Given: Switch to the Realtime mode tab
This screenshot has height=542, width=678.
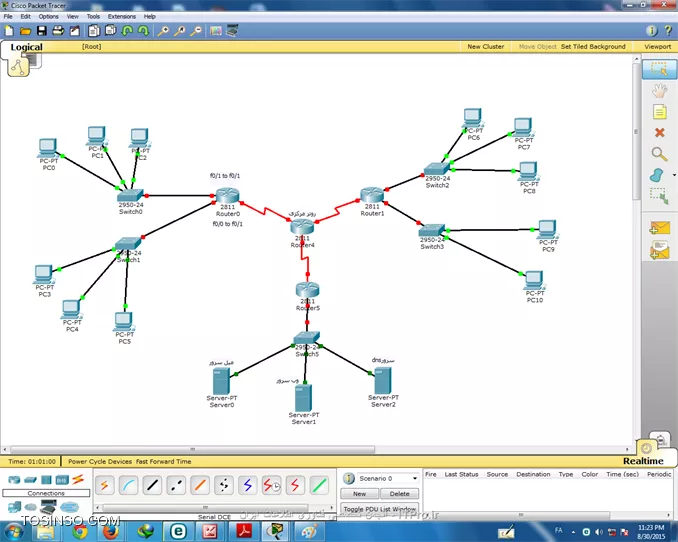Looking at the screenshot, I should 643,461.
